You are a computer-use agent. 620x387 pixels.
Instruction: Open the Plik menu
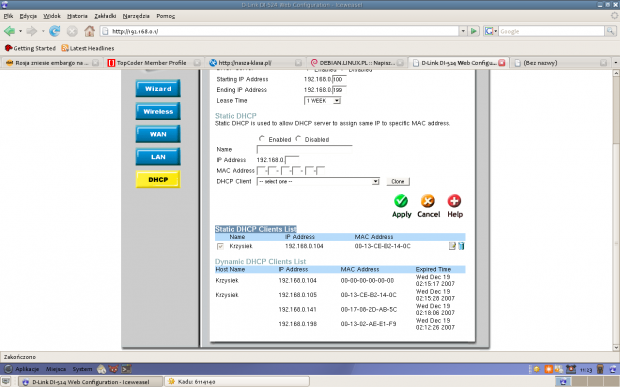click(8, 16)
